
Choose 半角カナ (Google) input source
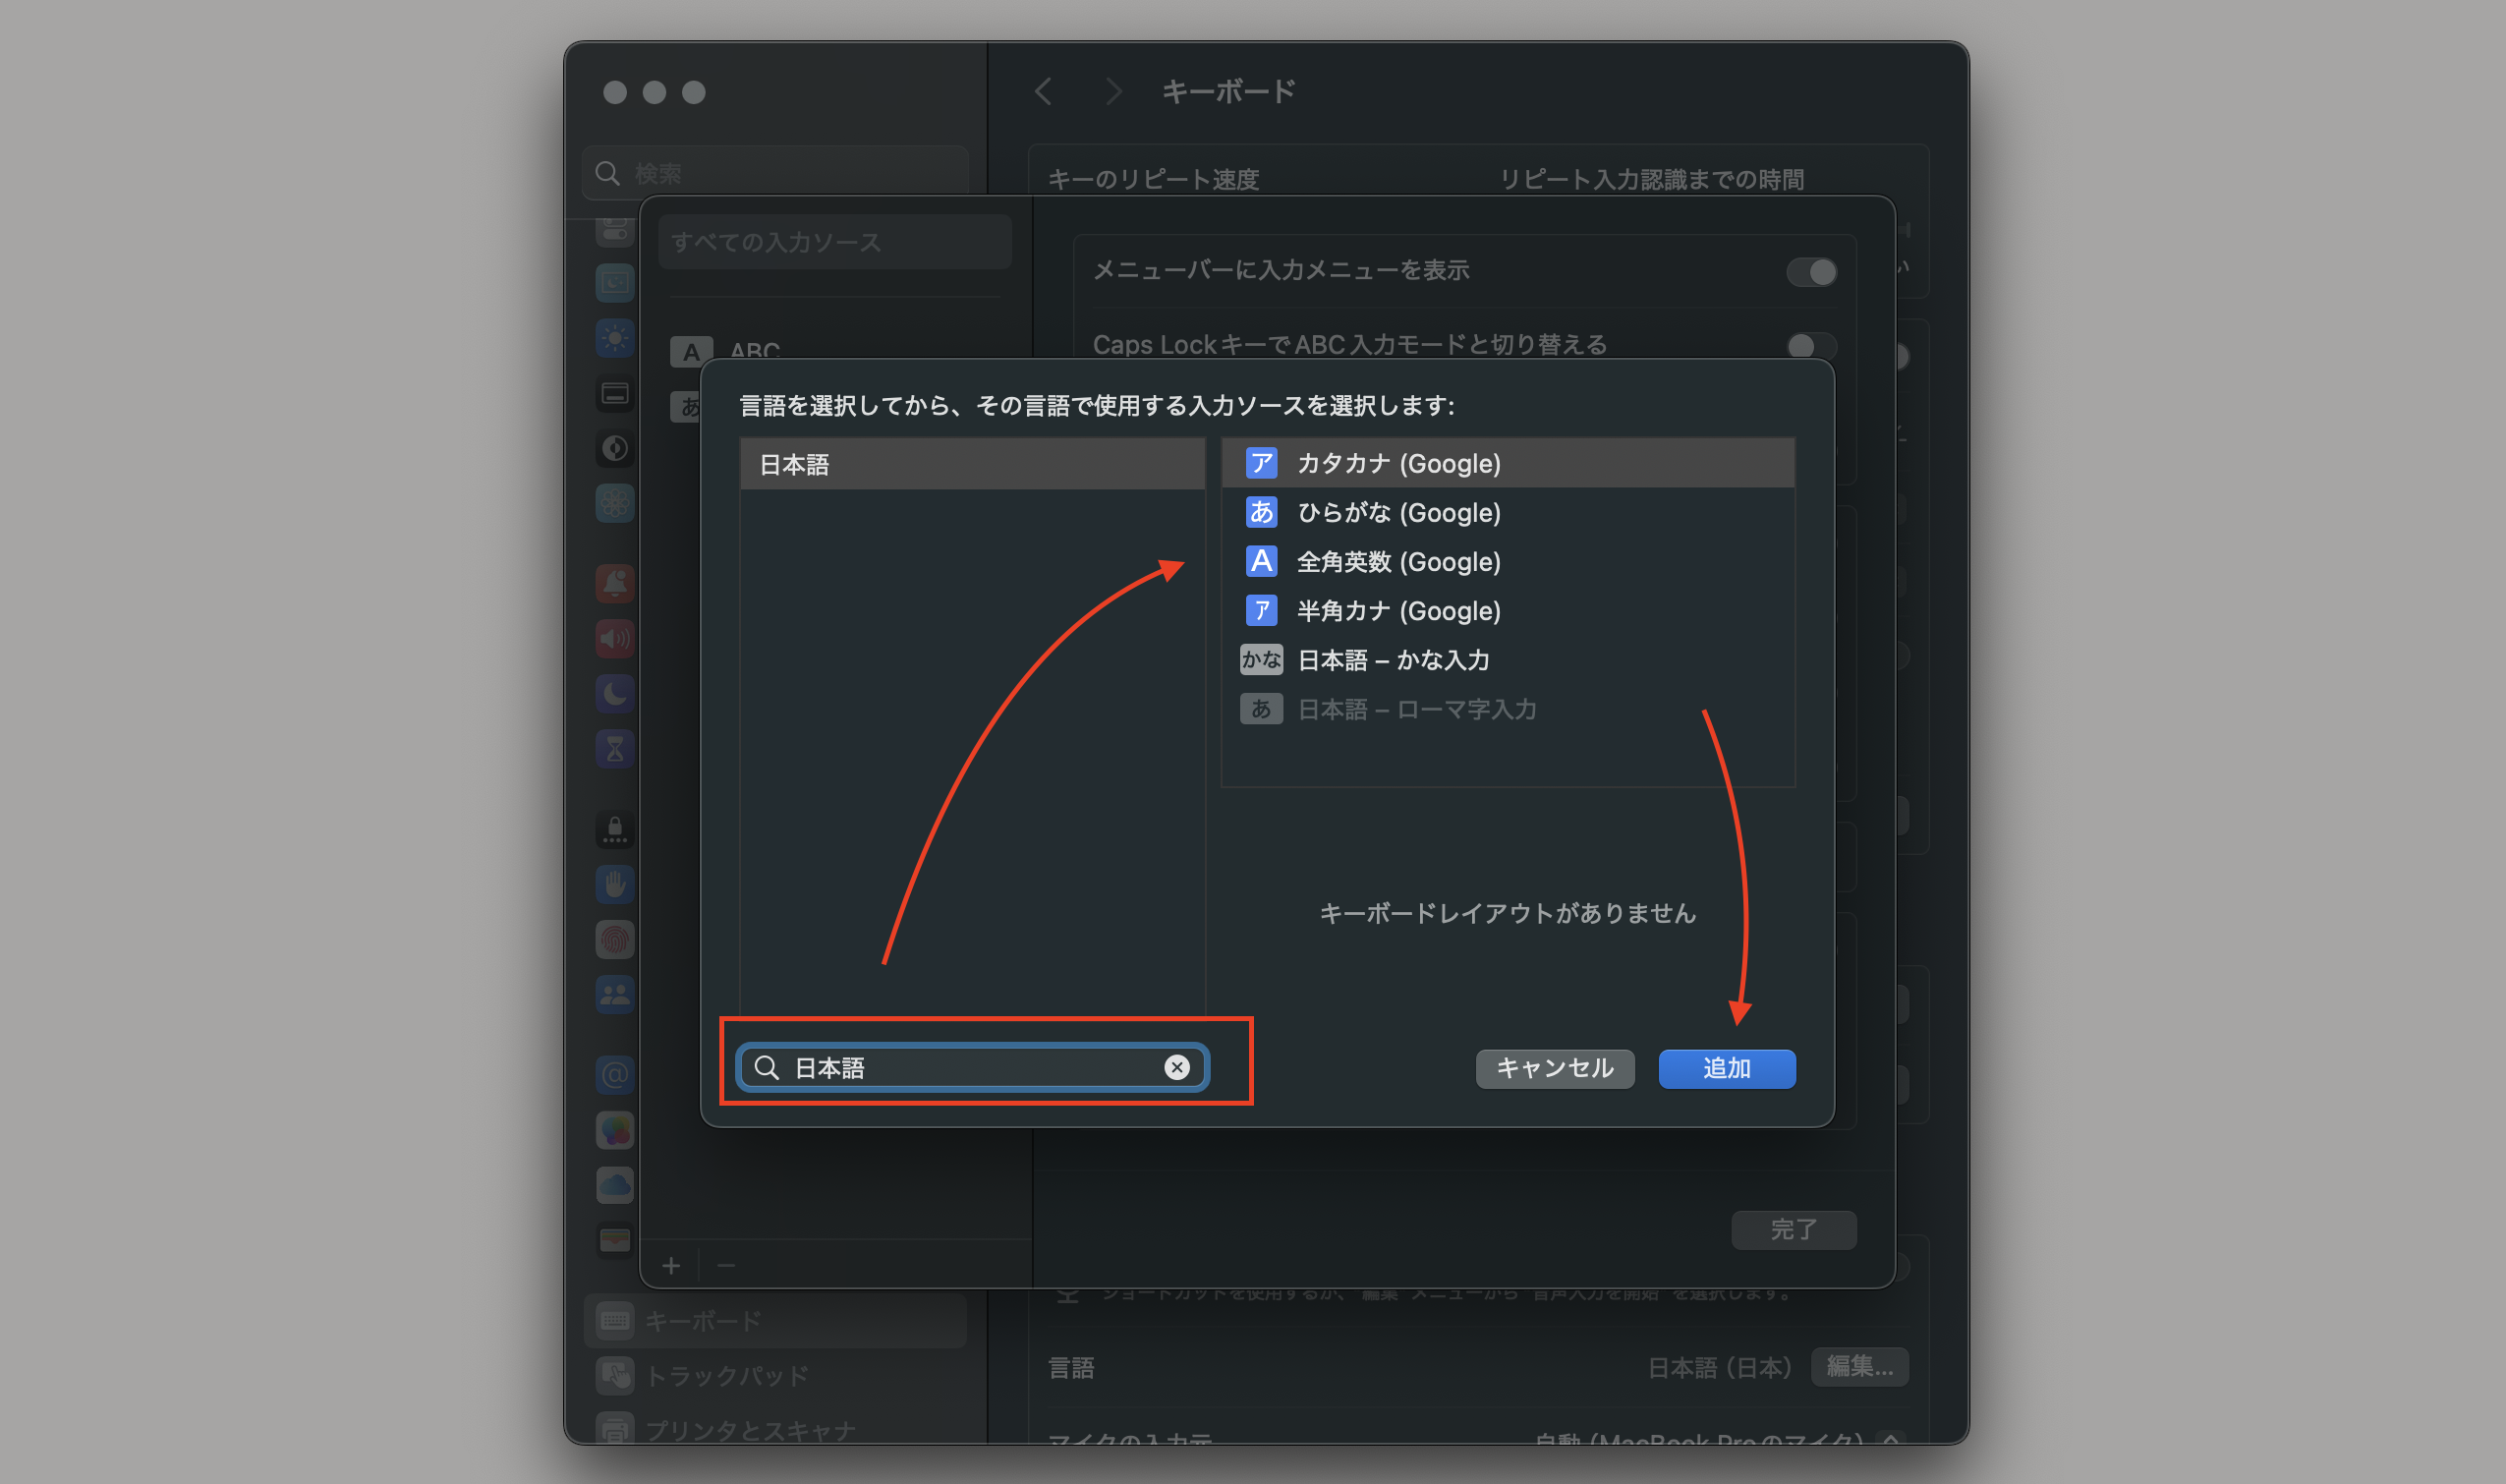click(1507, 610)
